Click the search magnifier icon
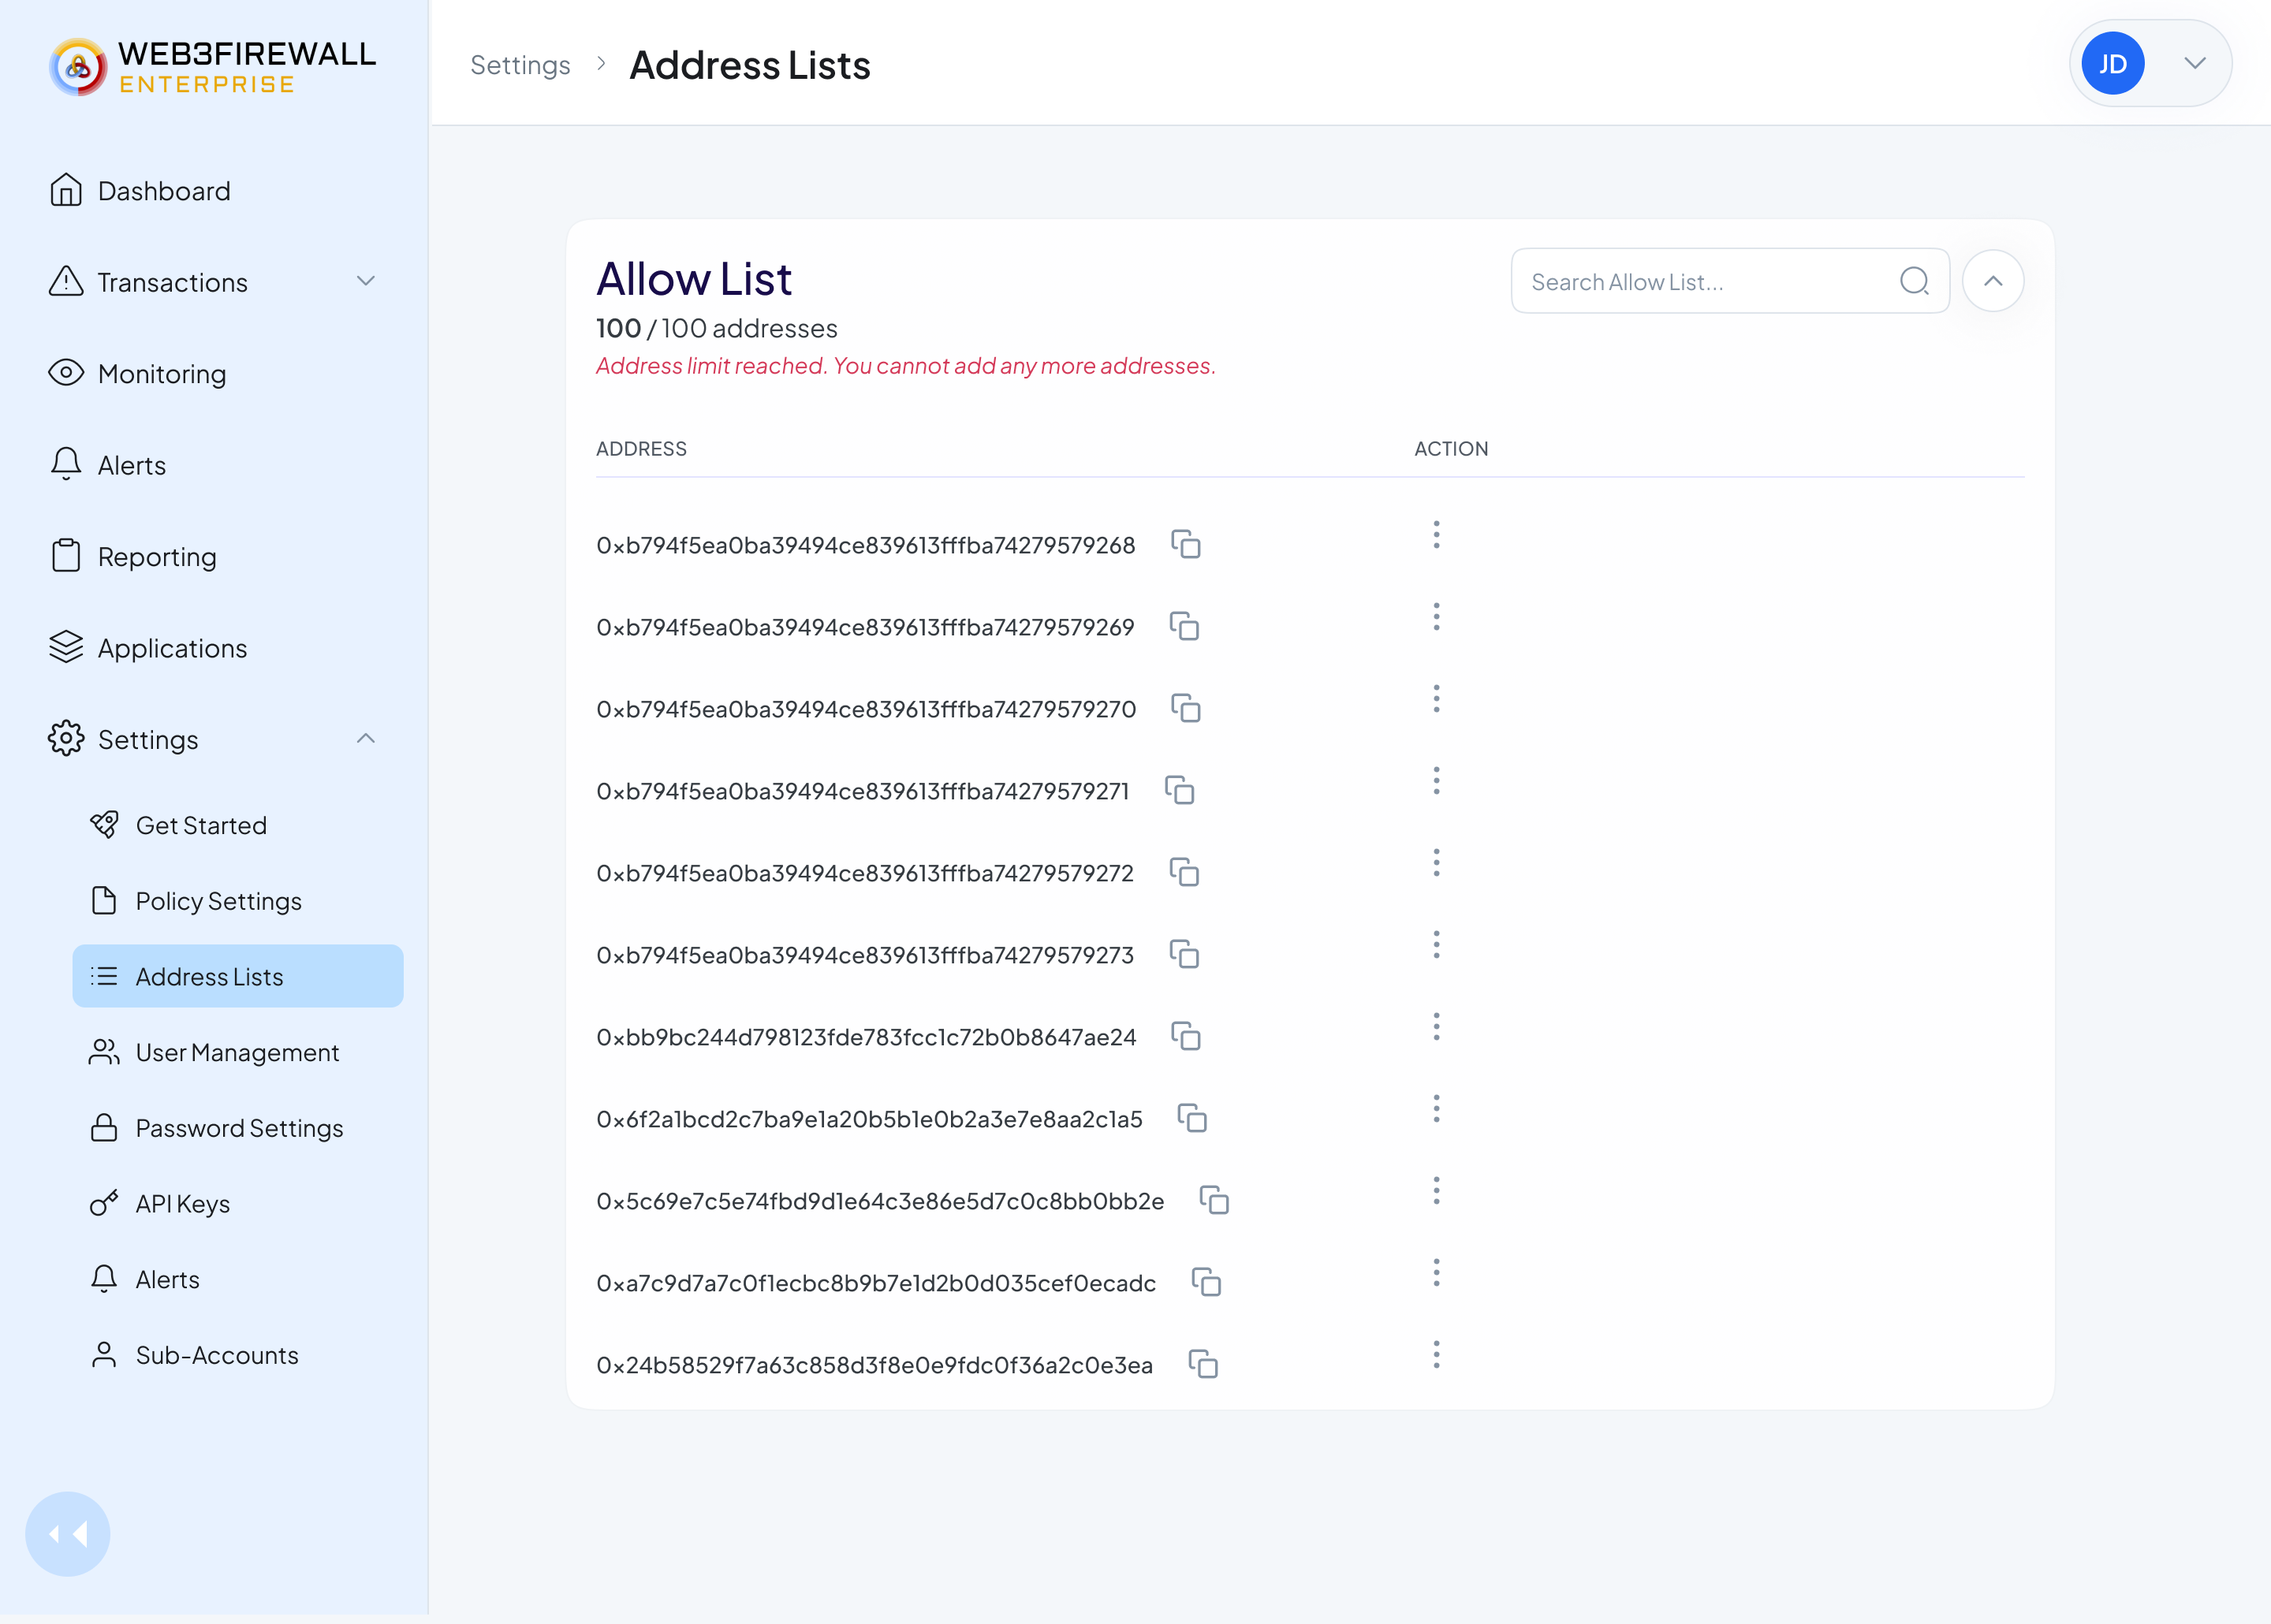 coord(1913,281)
